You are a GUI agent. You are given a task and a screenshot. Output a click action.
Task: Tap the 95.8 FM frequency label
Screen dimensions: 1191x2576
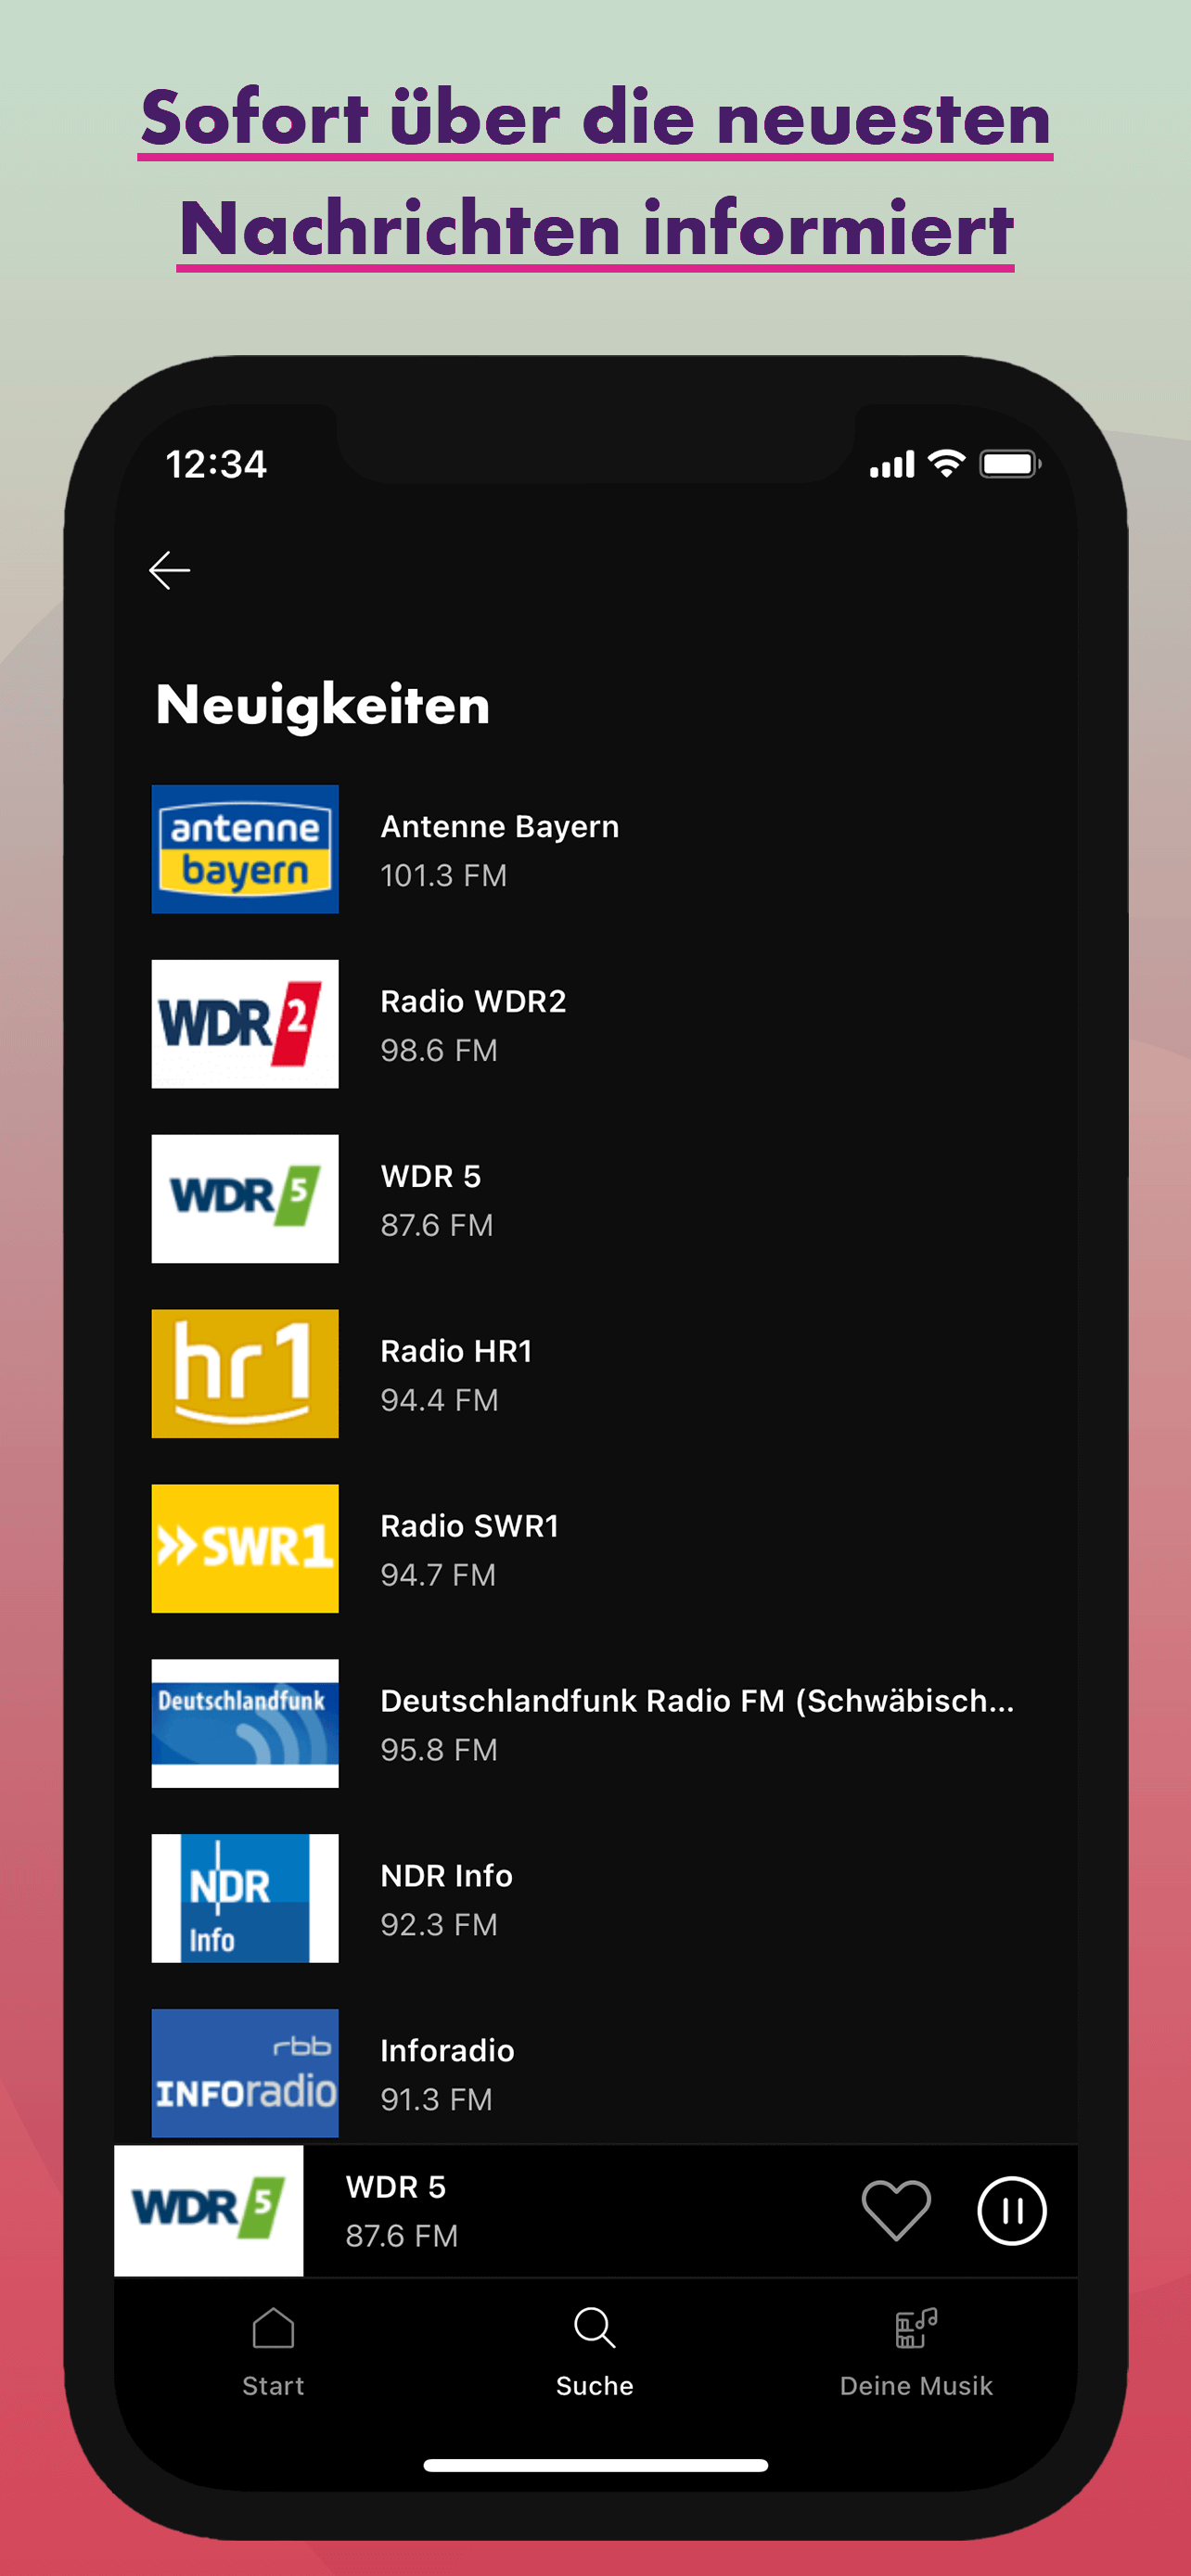(x=439, y=1750)
